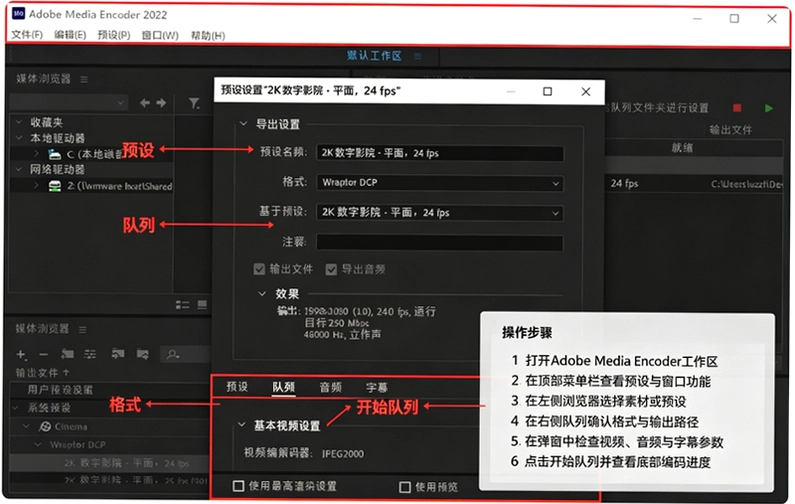This screenshot has height=504, width=795.
Task: Start the queue with green play button
Action: click(x=769, y=108)
